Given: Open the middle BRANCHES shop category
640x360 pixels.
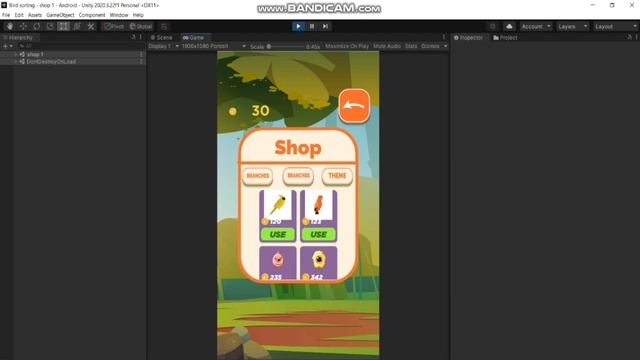Looking at the screenshot, I should point(298,176).
